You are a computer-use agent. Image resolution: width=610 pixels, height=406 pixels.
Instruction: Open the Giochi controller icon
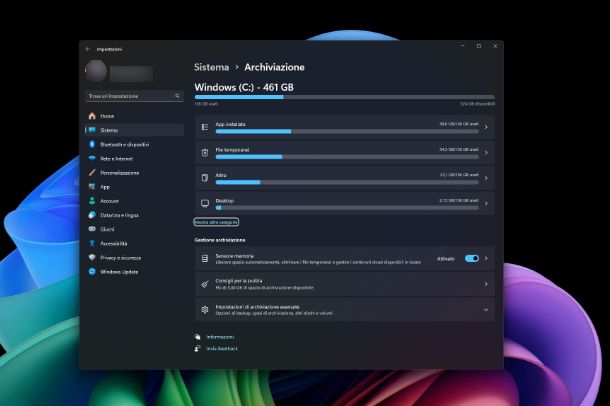[x=92, y=229]
